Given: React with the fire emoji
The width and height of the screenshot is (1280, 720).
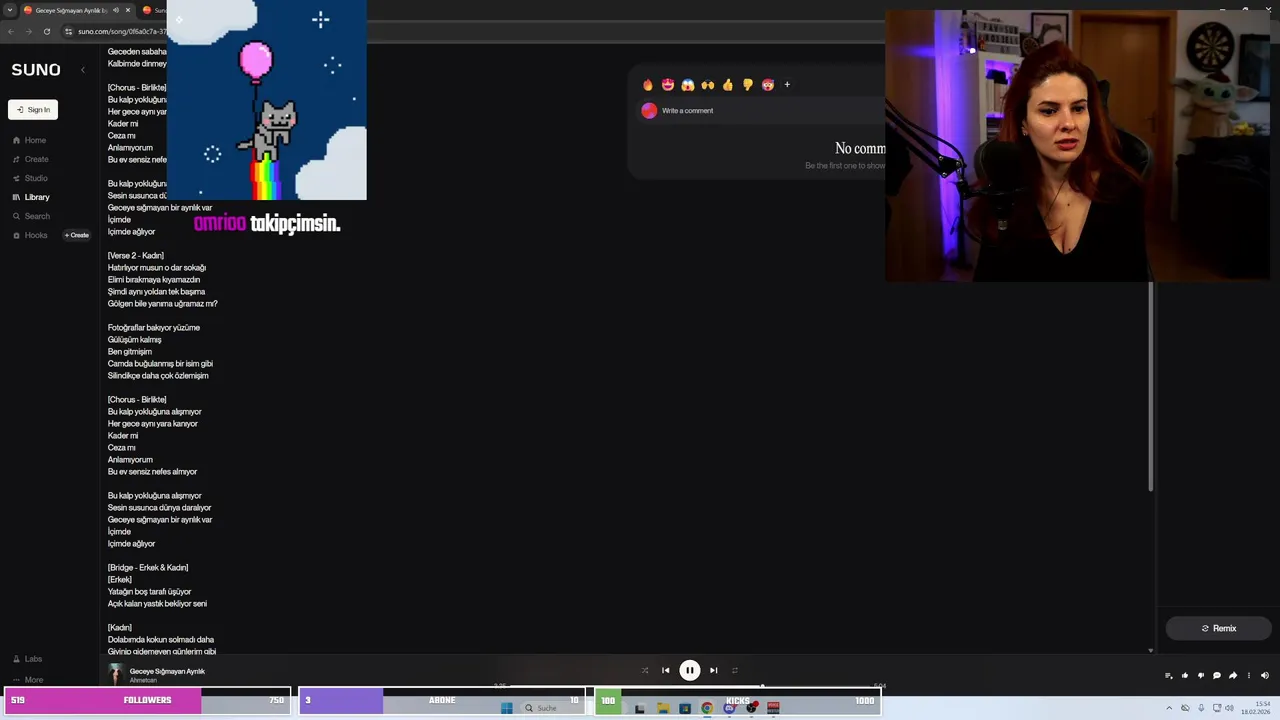Looking at the screenshot, I should pos(648,85).
